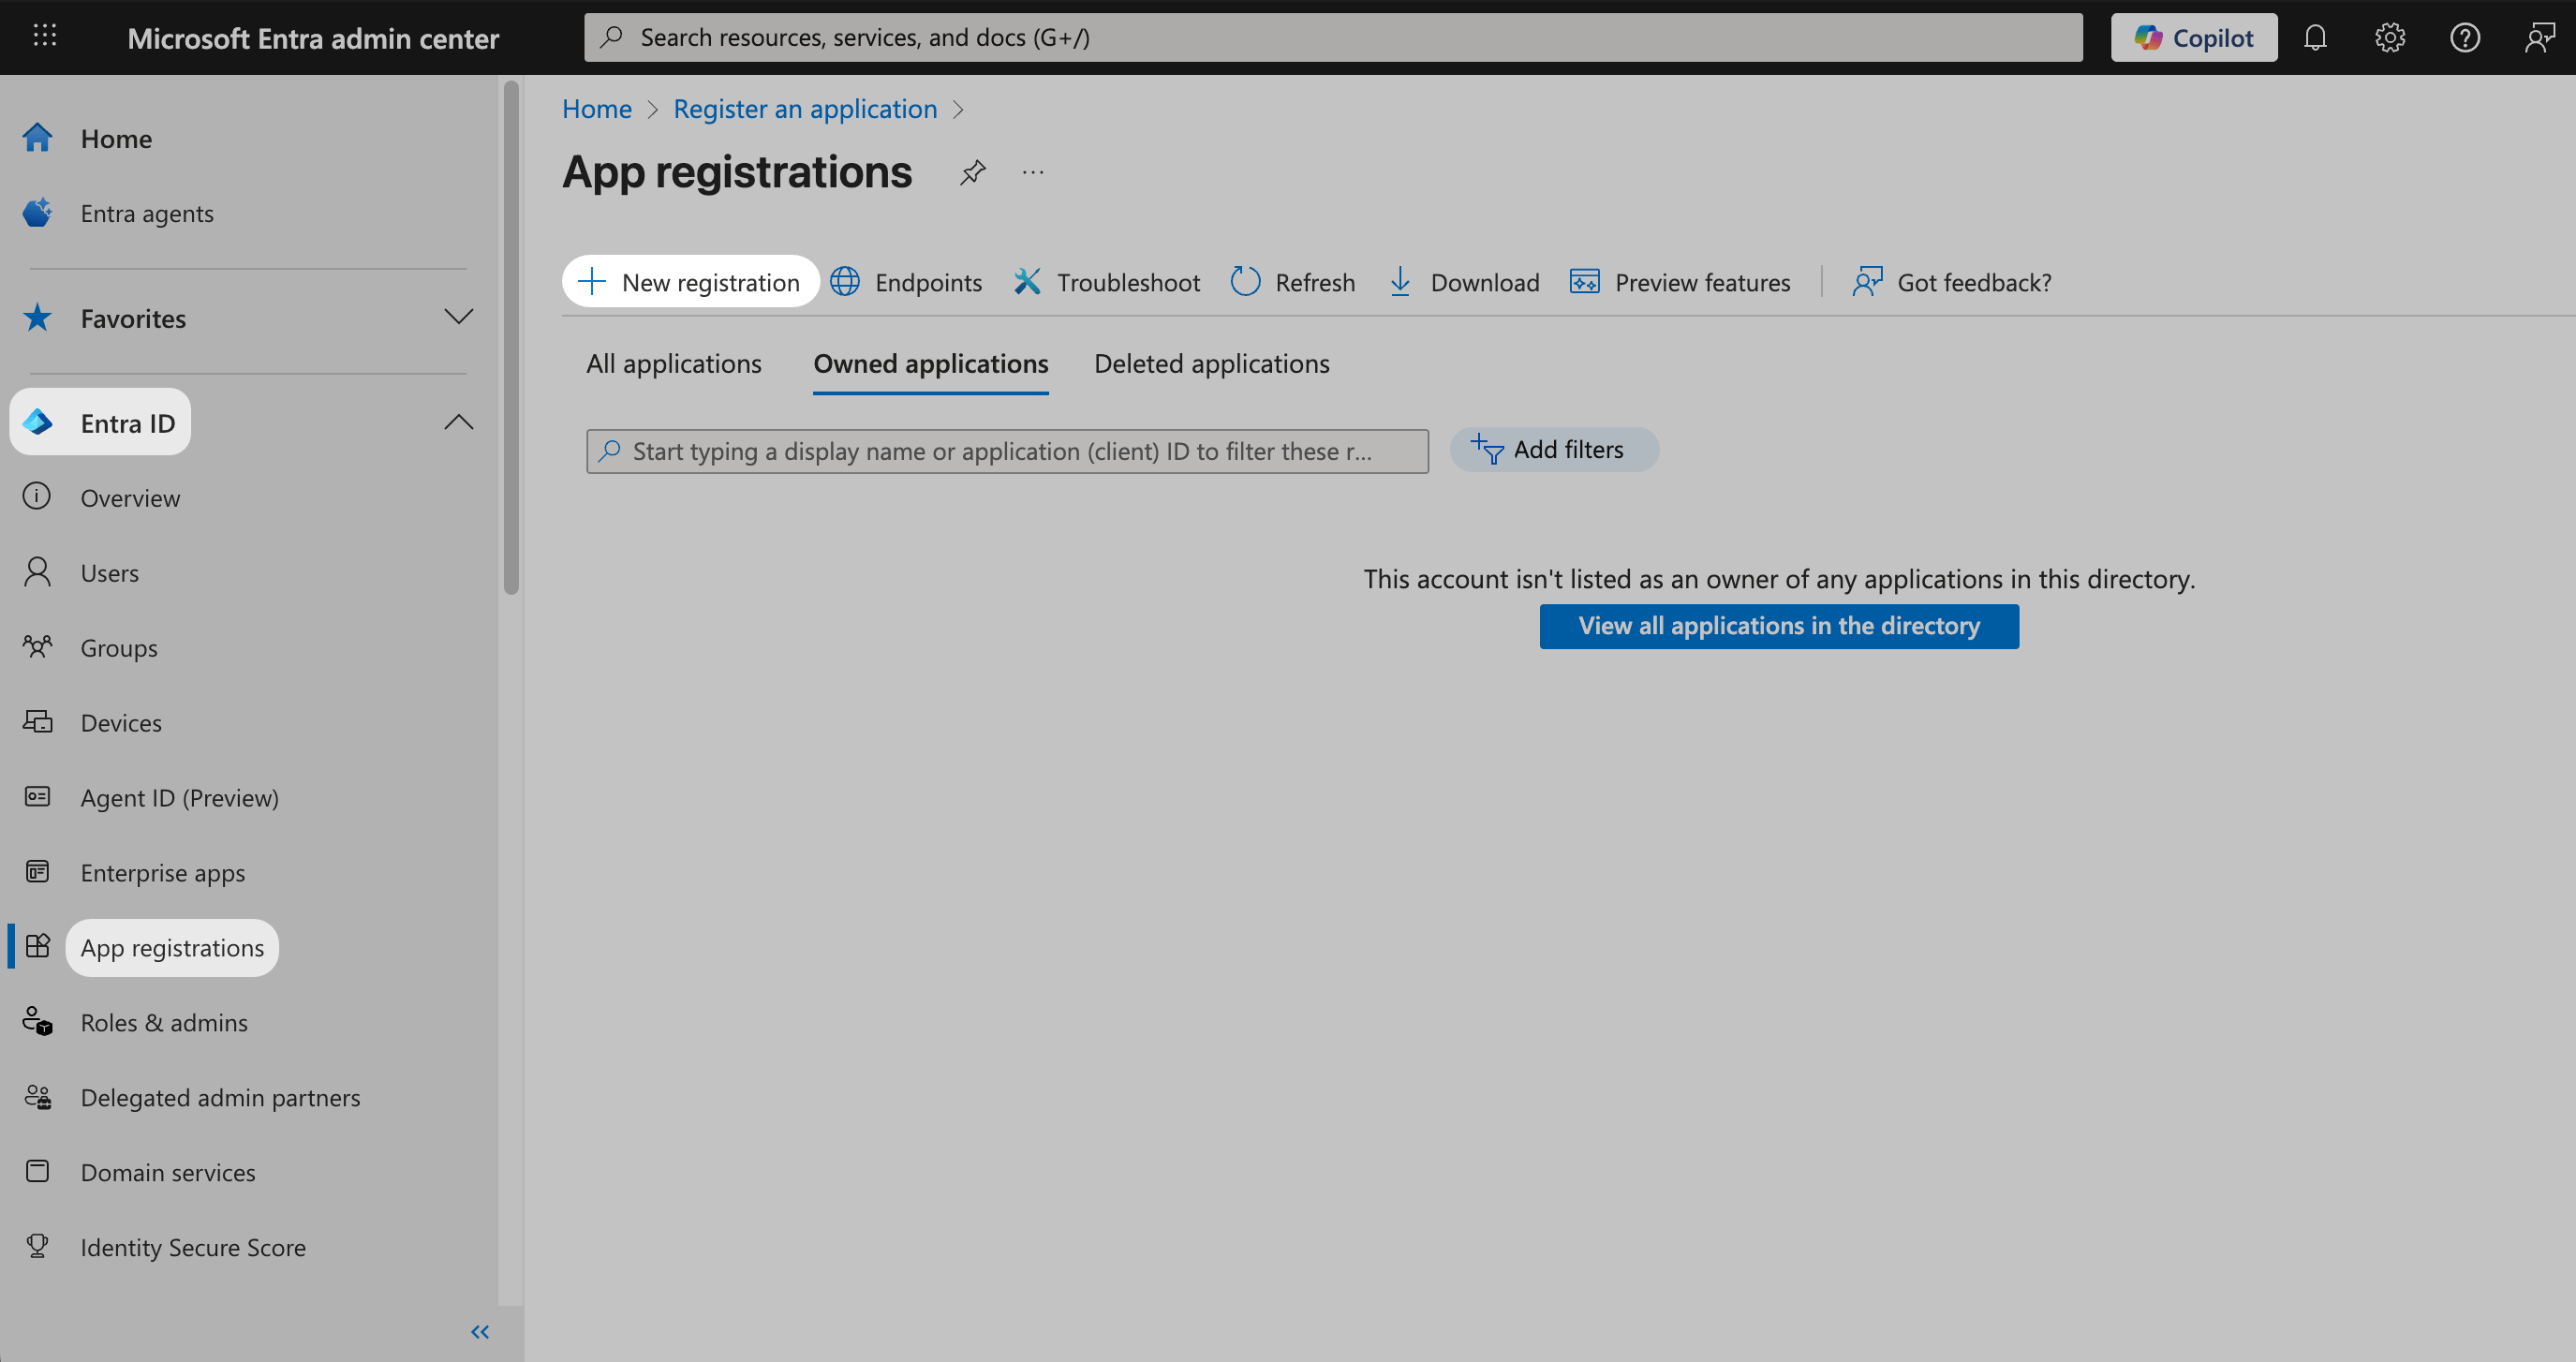This screenshot has height=1362, width=2576.
Task: Click the Microsoft Entra admin center title
Action: coord(313,38)
